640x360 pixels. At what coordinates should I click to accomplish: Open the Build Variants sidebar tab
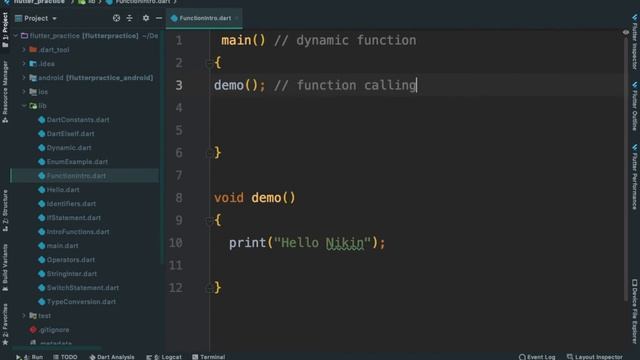click(5, 267)
